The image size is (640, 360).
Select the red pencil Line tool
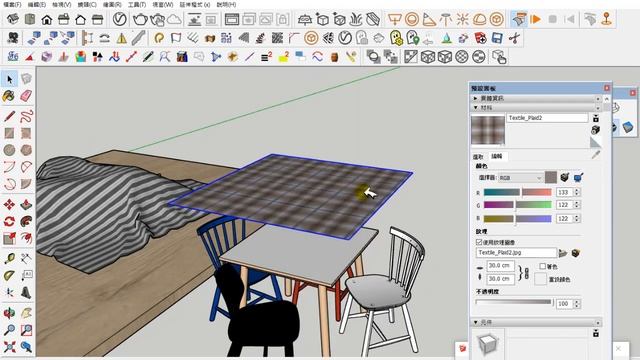pyautogui.click(x=9, y=116)
